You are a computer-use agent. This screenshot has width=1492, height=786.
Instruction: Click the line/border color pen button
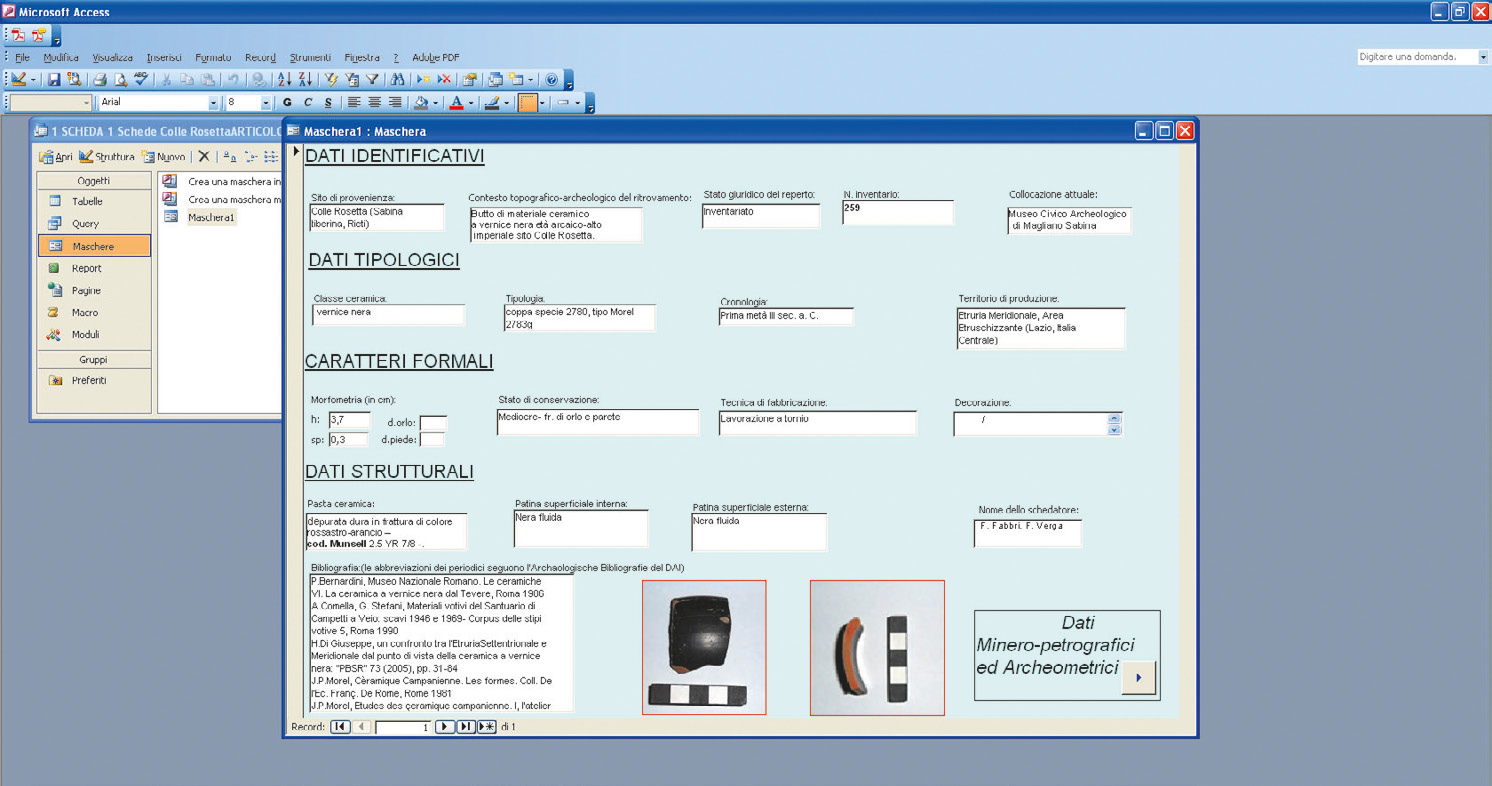pyautogui.click(x=491, y=102)
